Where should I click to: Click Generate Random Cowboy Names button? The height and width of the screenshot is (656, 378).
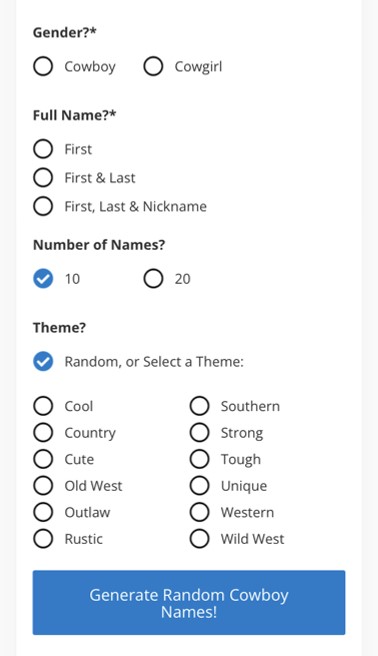coord(189,602)
